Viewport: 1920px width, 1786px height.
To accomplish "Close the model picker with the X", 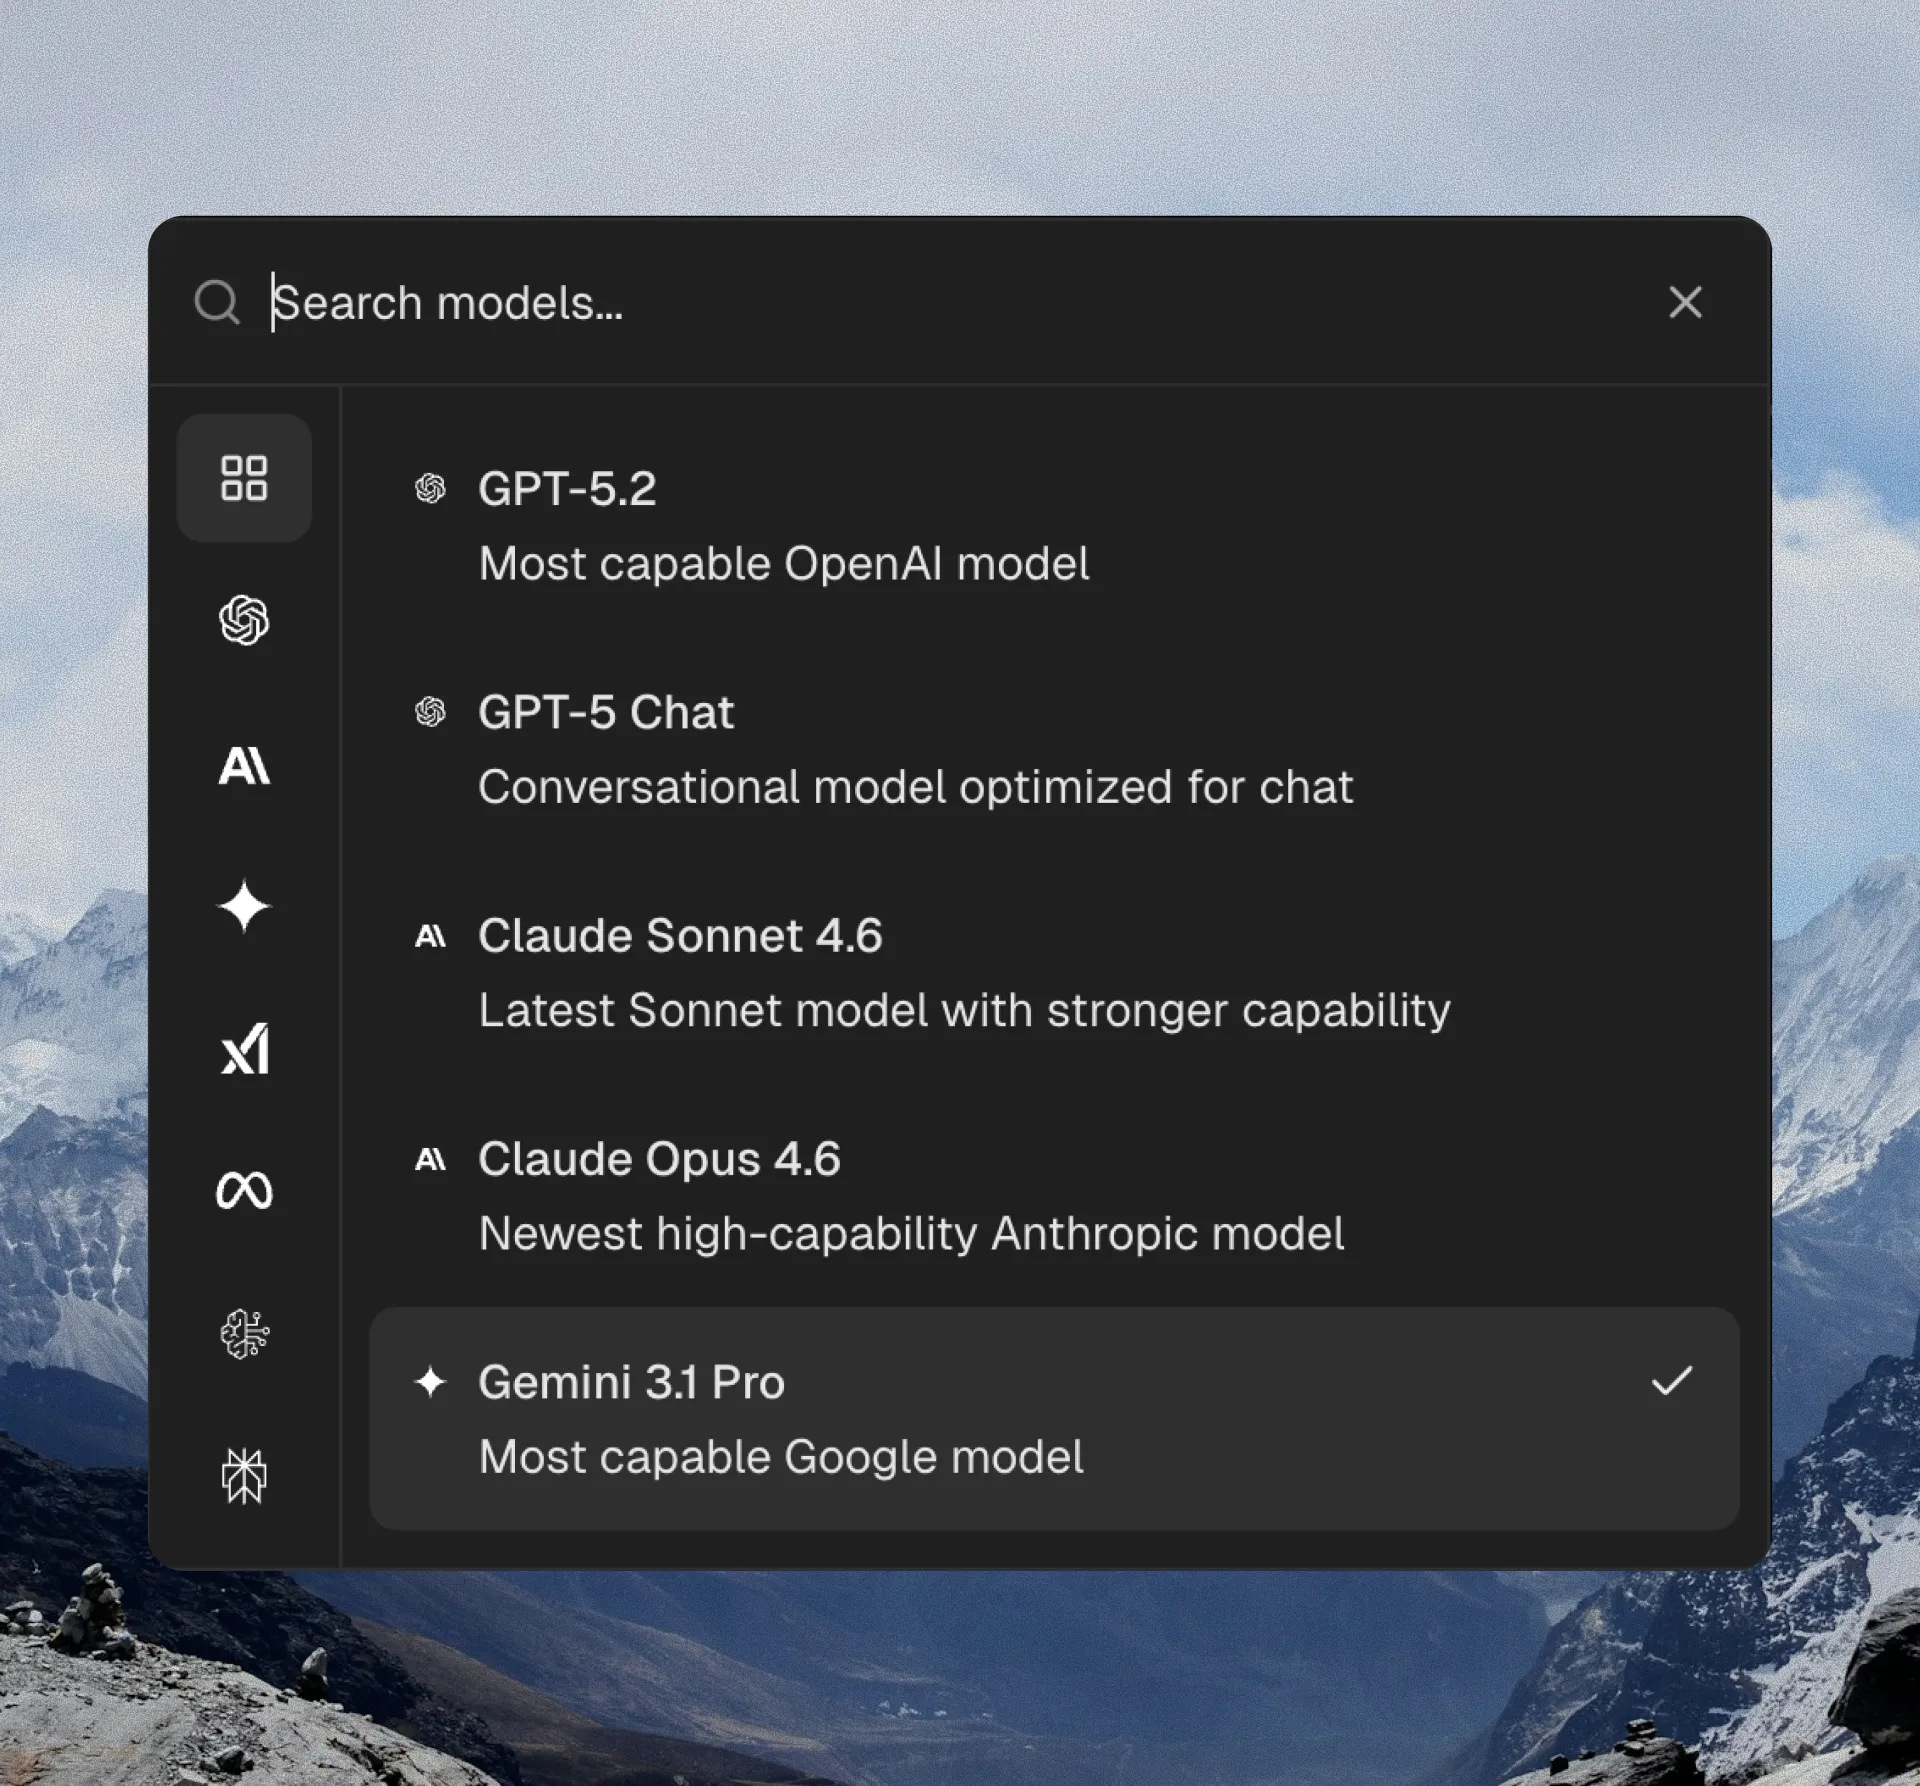I will (x=1685, y=302).
